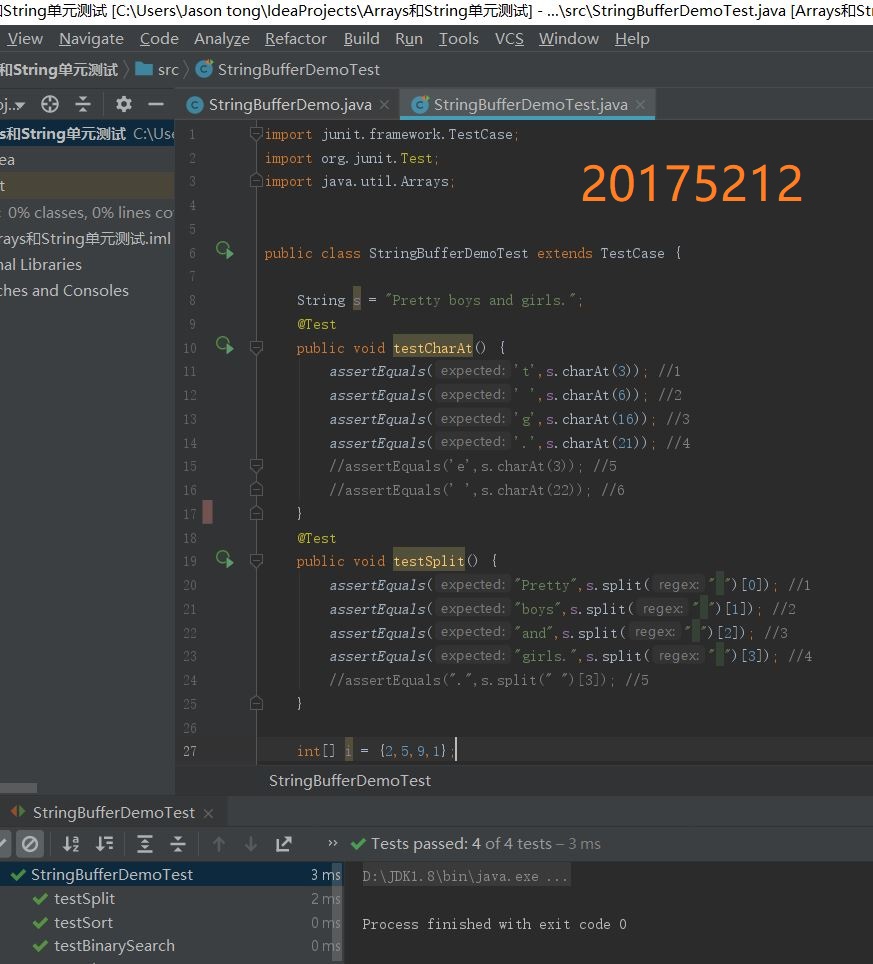Viewport: 873px width, 964px height.
Task: Click fold end marker on imports line 3
Action: click(256, 181)
